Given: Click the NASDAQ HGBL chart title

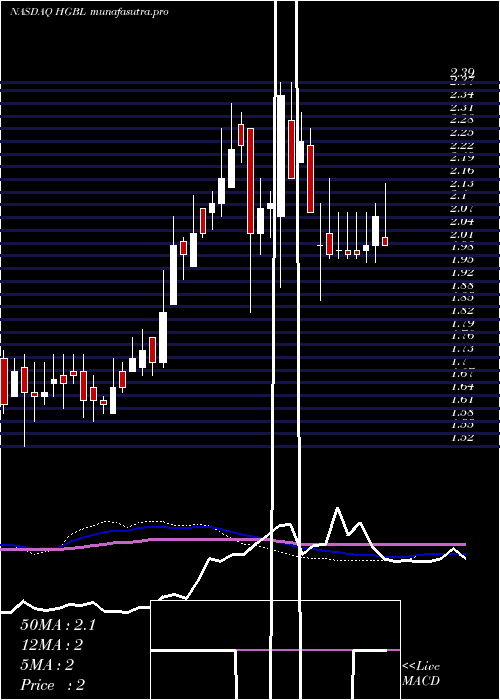Looking at the screenshot, I should point(89,12).
